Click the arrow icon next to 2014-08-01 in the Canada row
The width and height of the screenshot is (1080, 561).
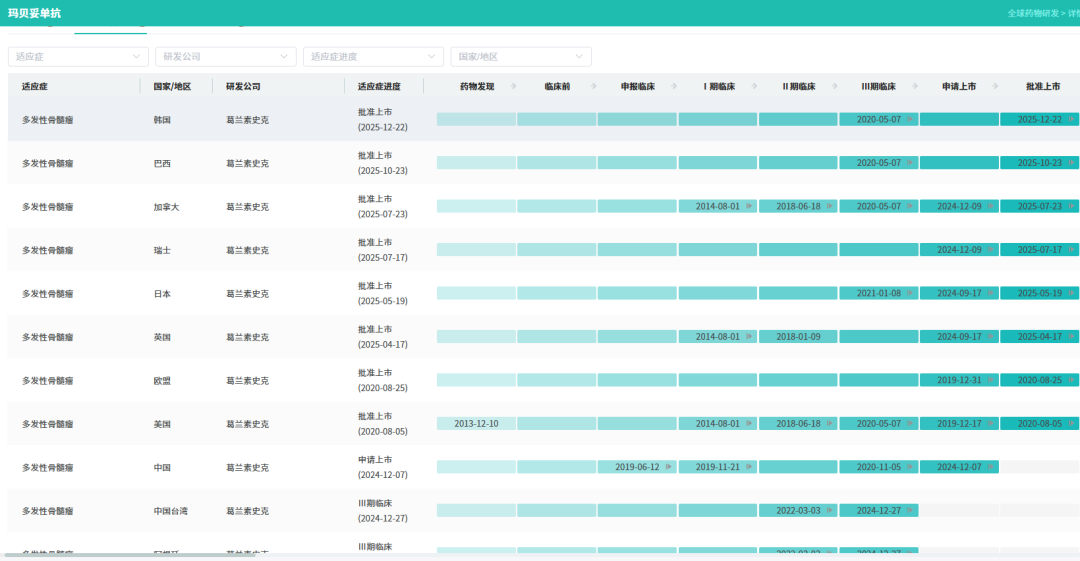pyautogui.click(x=748, y=207)
